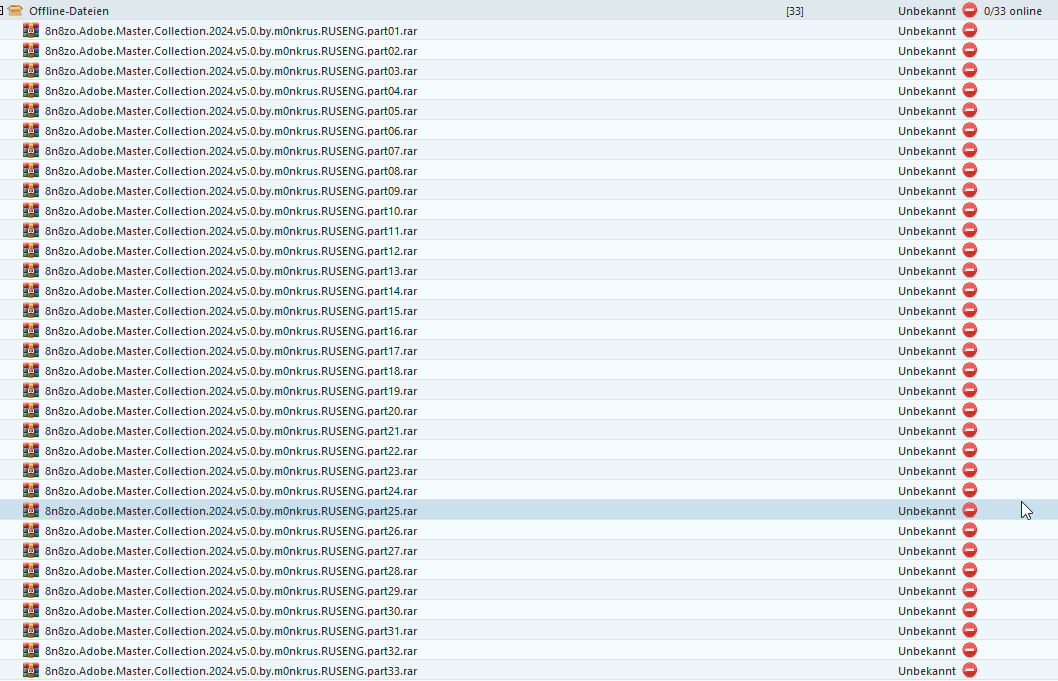
Task: Select file name ending part16.rar
Action: 231,331
